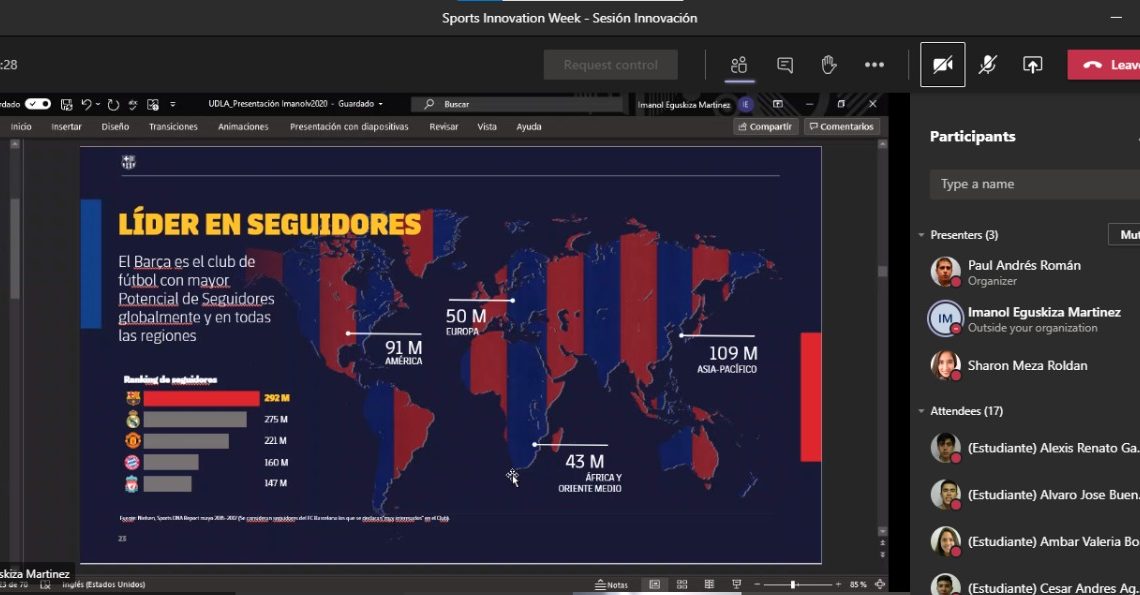Turn the camera on

942,65
